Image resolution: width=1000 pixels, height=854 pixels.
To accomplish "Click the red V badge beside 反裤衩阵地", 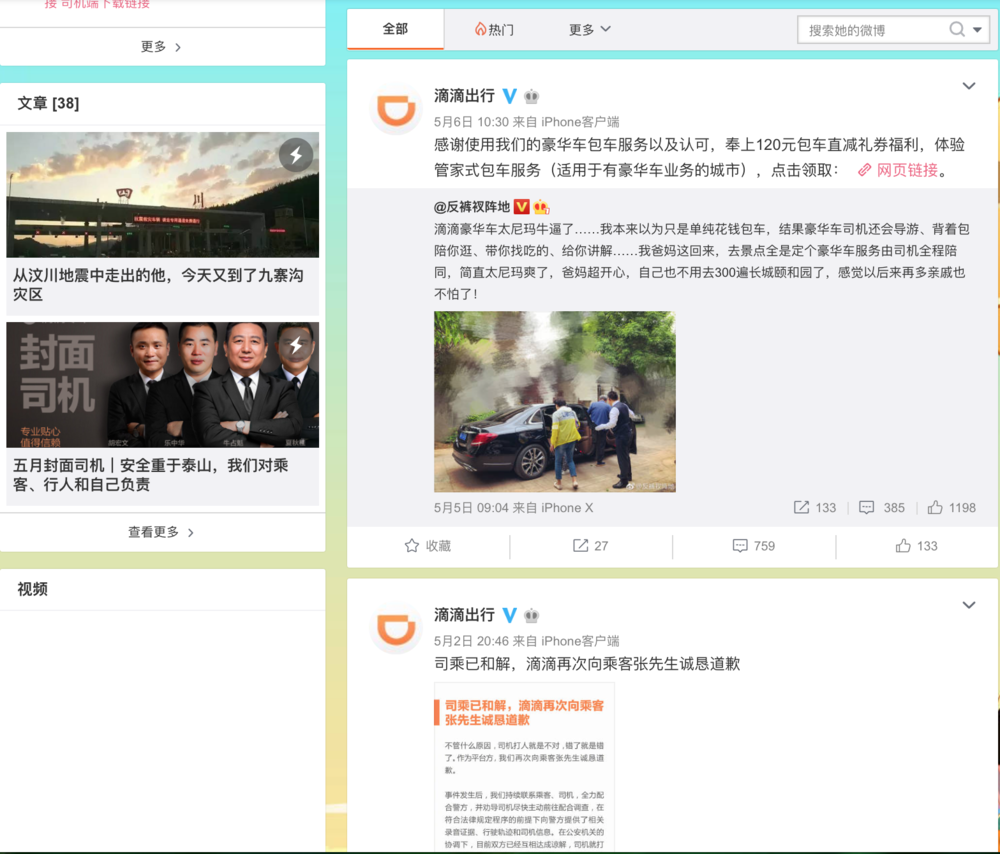I will [x=522, y=207].
